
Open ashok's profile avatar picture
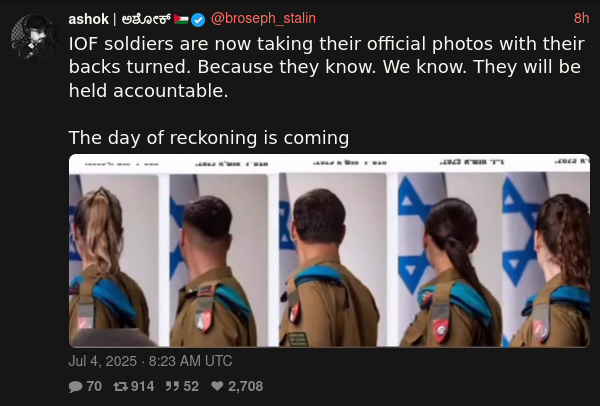(x=35, y=37)
